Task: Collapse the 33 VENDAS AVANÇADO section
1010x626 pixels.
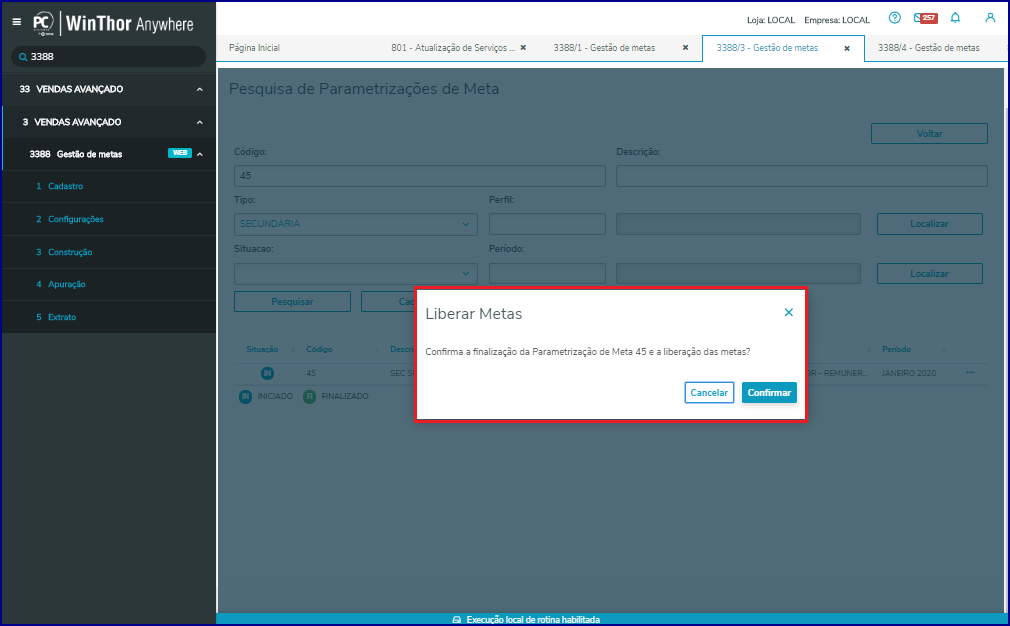Action: pyautogui.click(x=200, y=90)
